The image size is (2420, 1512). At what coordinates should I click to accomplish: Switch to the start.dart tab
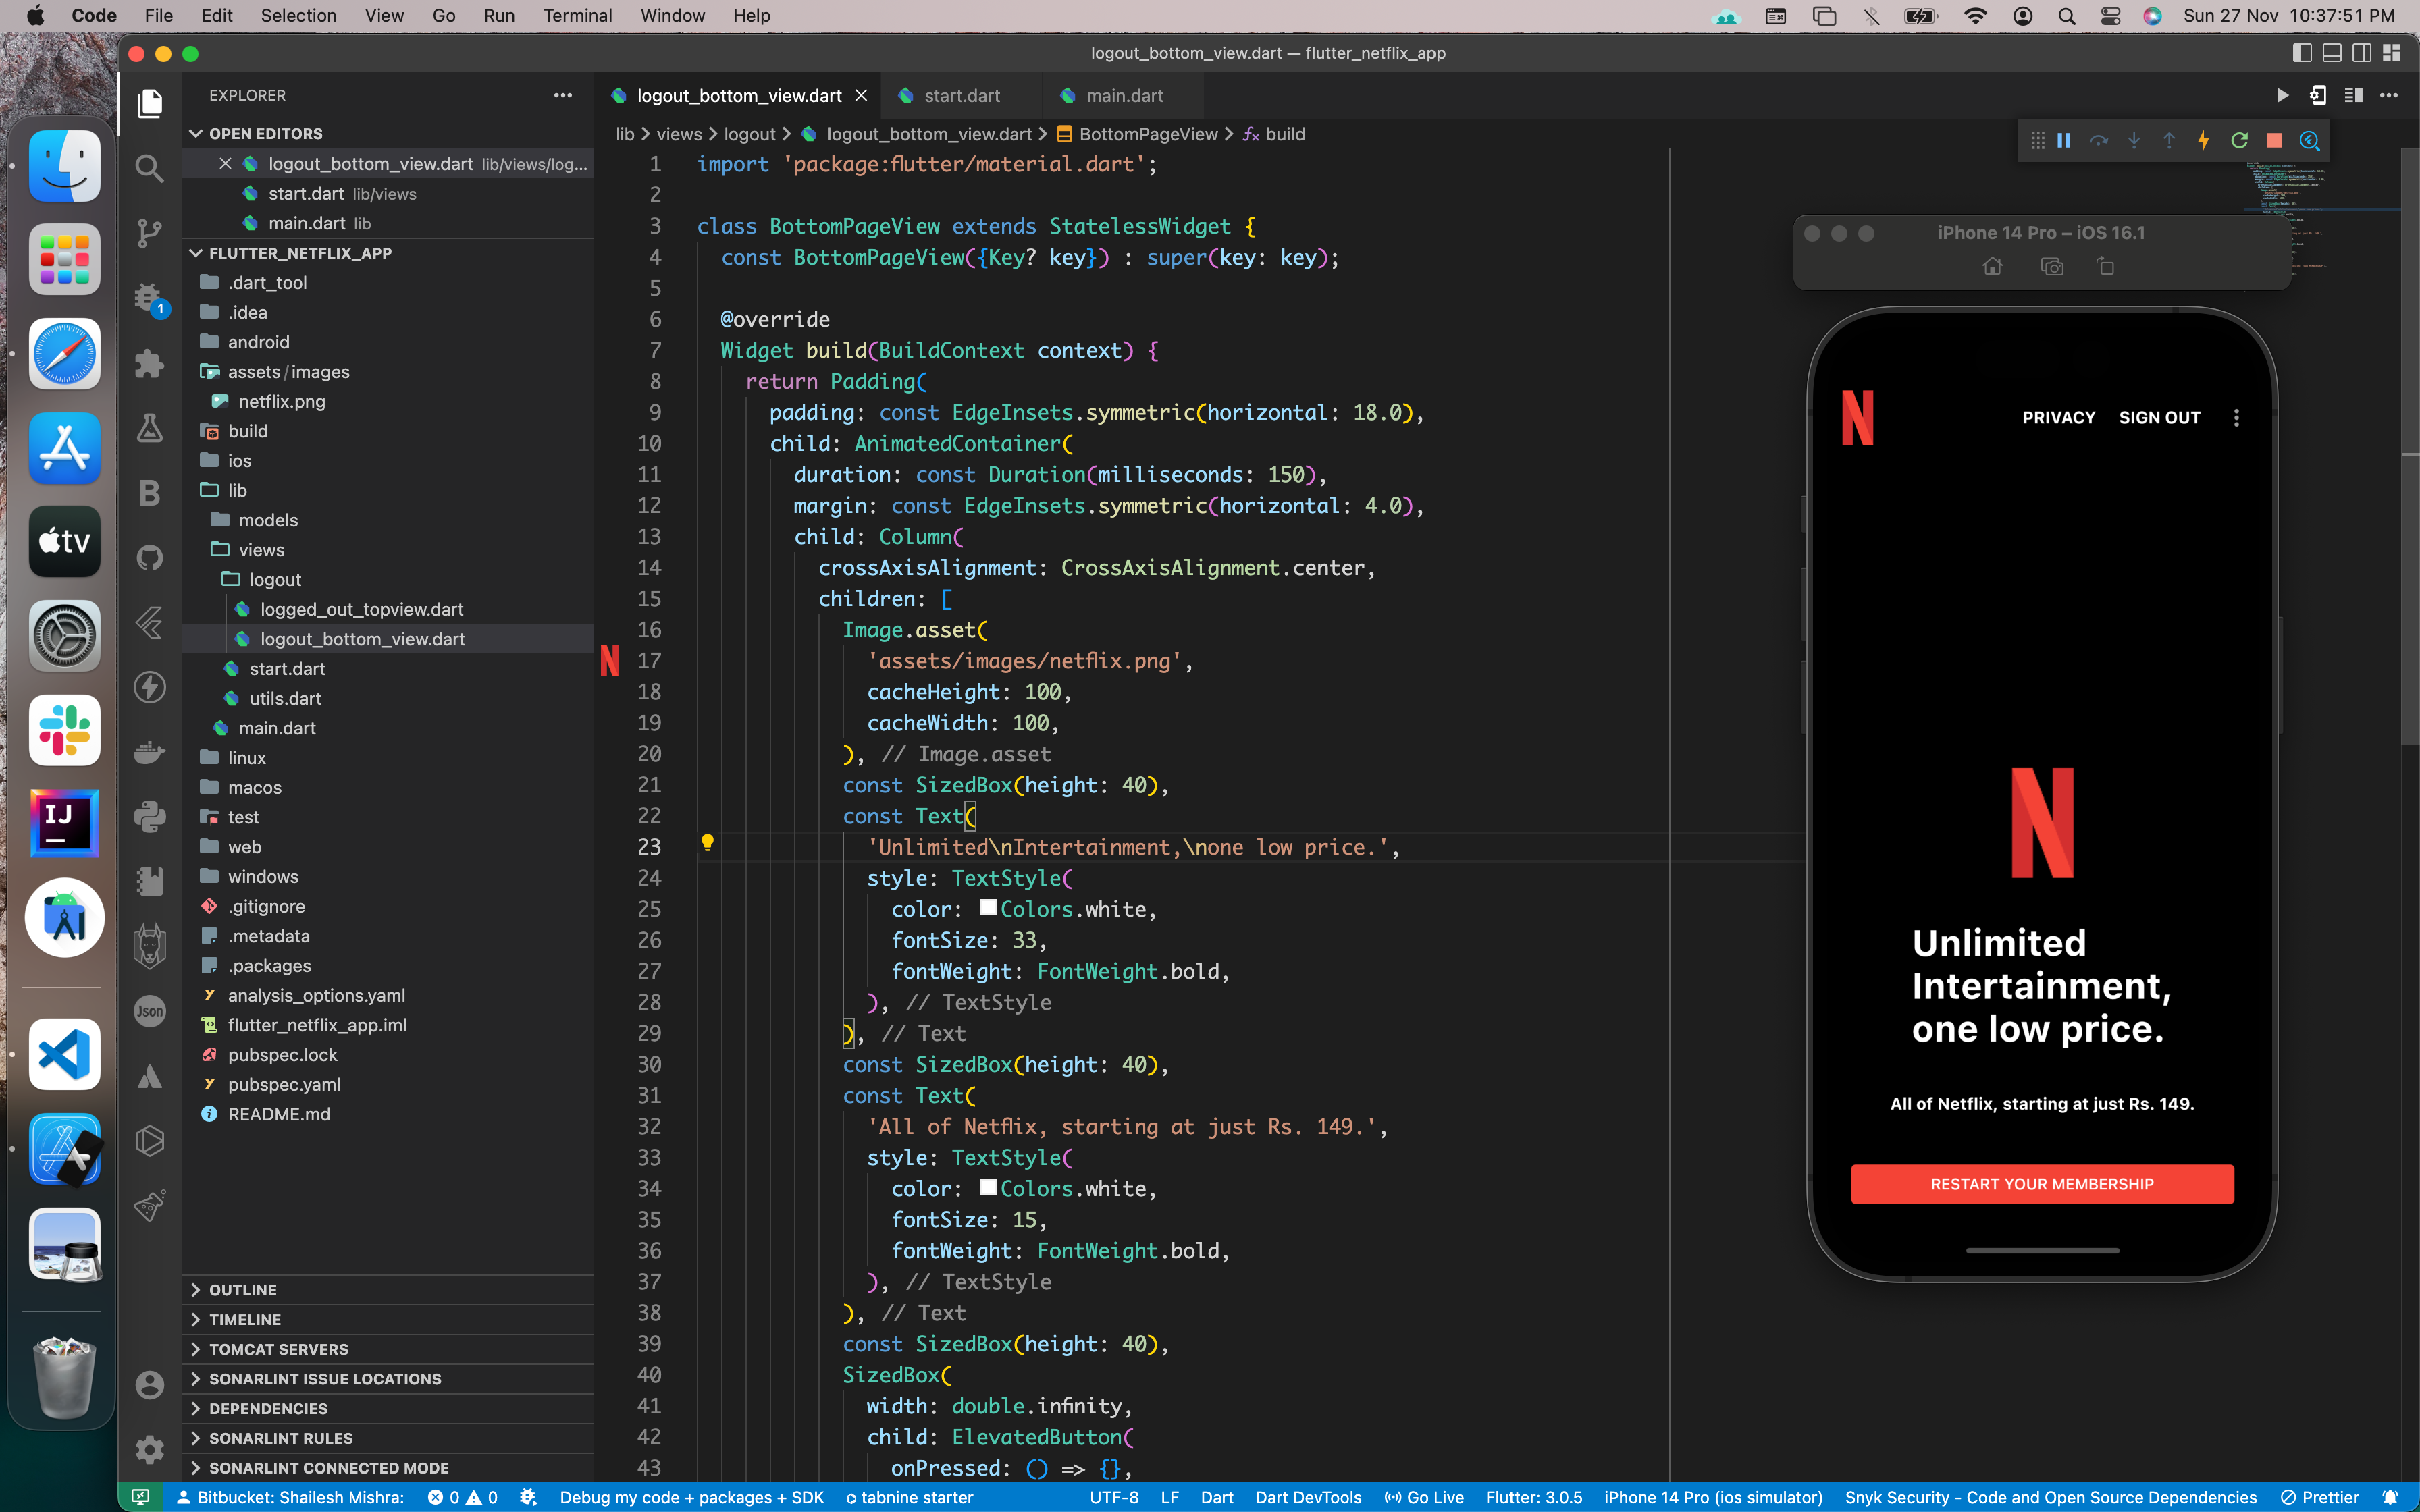(x=961, y=96)
